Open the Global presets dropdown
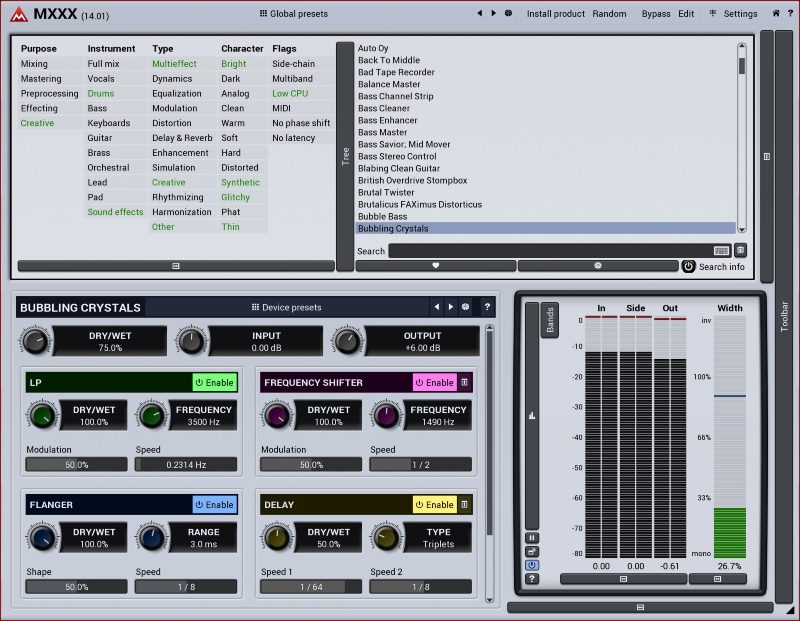The width and height of the screenshot is (800, 621). point(293,14)
